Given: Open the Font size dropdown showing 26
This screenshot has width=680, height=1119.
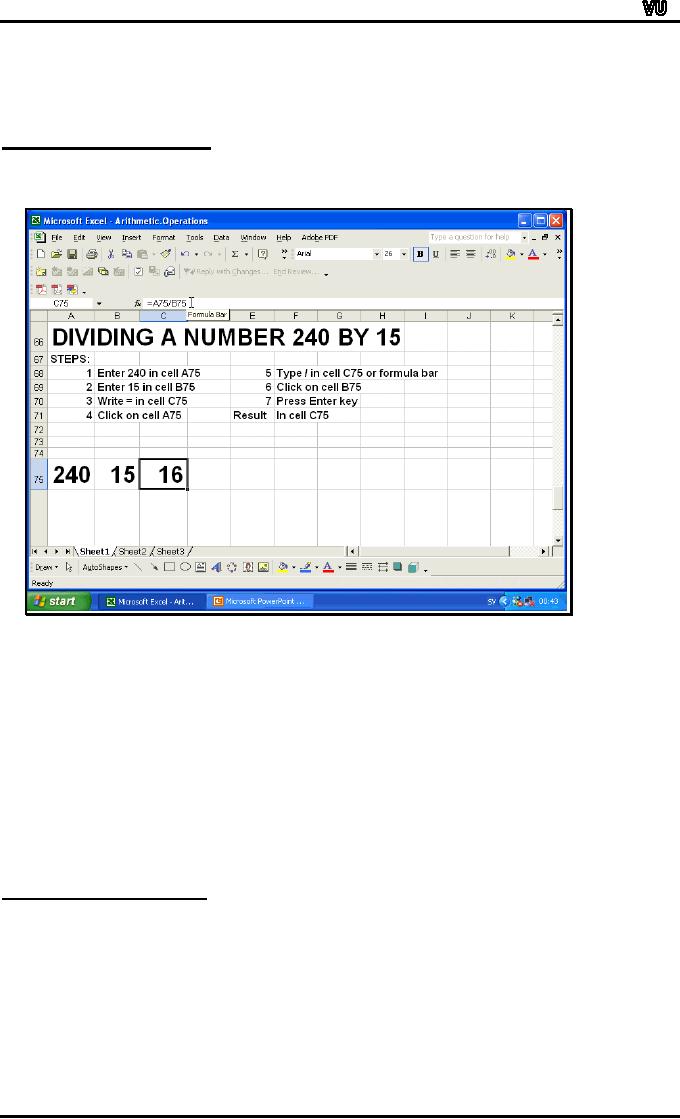Looking at the screenshot, I should [x=404, y=254].
